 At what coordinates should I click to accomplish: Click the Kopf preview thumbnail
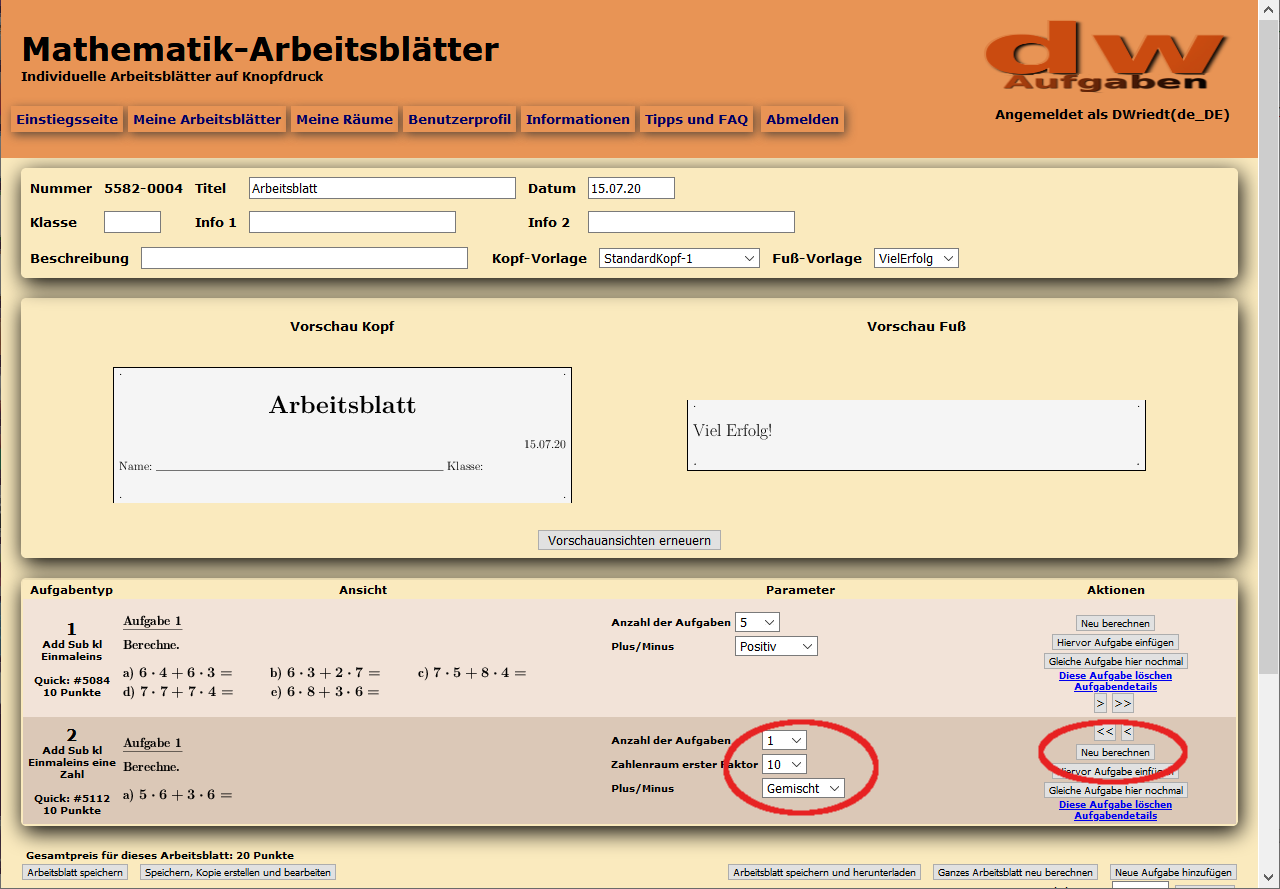click(x=342, y=434)
